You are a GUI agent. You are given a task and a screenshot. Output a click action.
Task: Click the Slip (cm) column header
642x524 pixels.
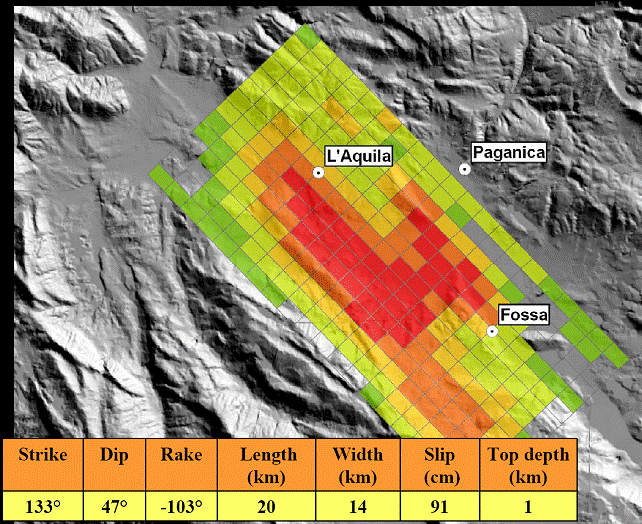tap(440, 465)
